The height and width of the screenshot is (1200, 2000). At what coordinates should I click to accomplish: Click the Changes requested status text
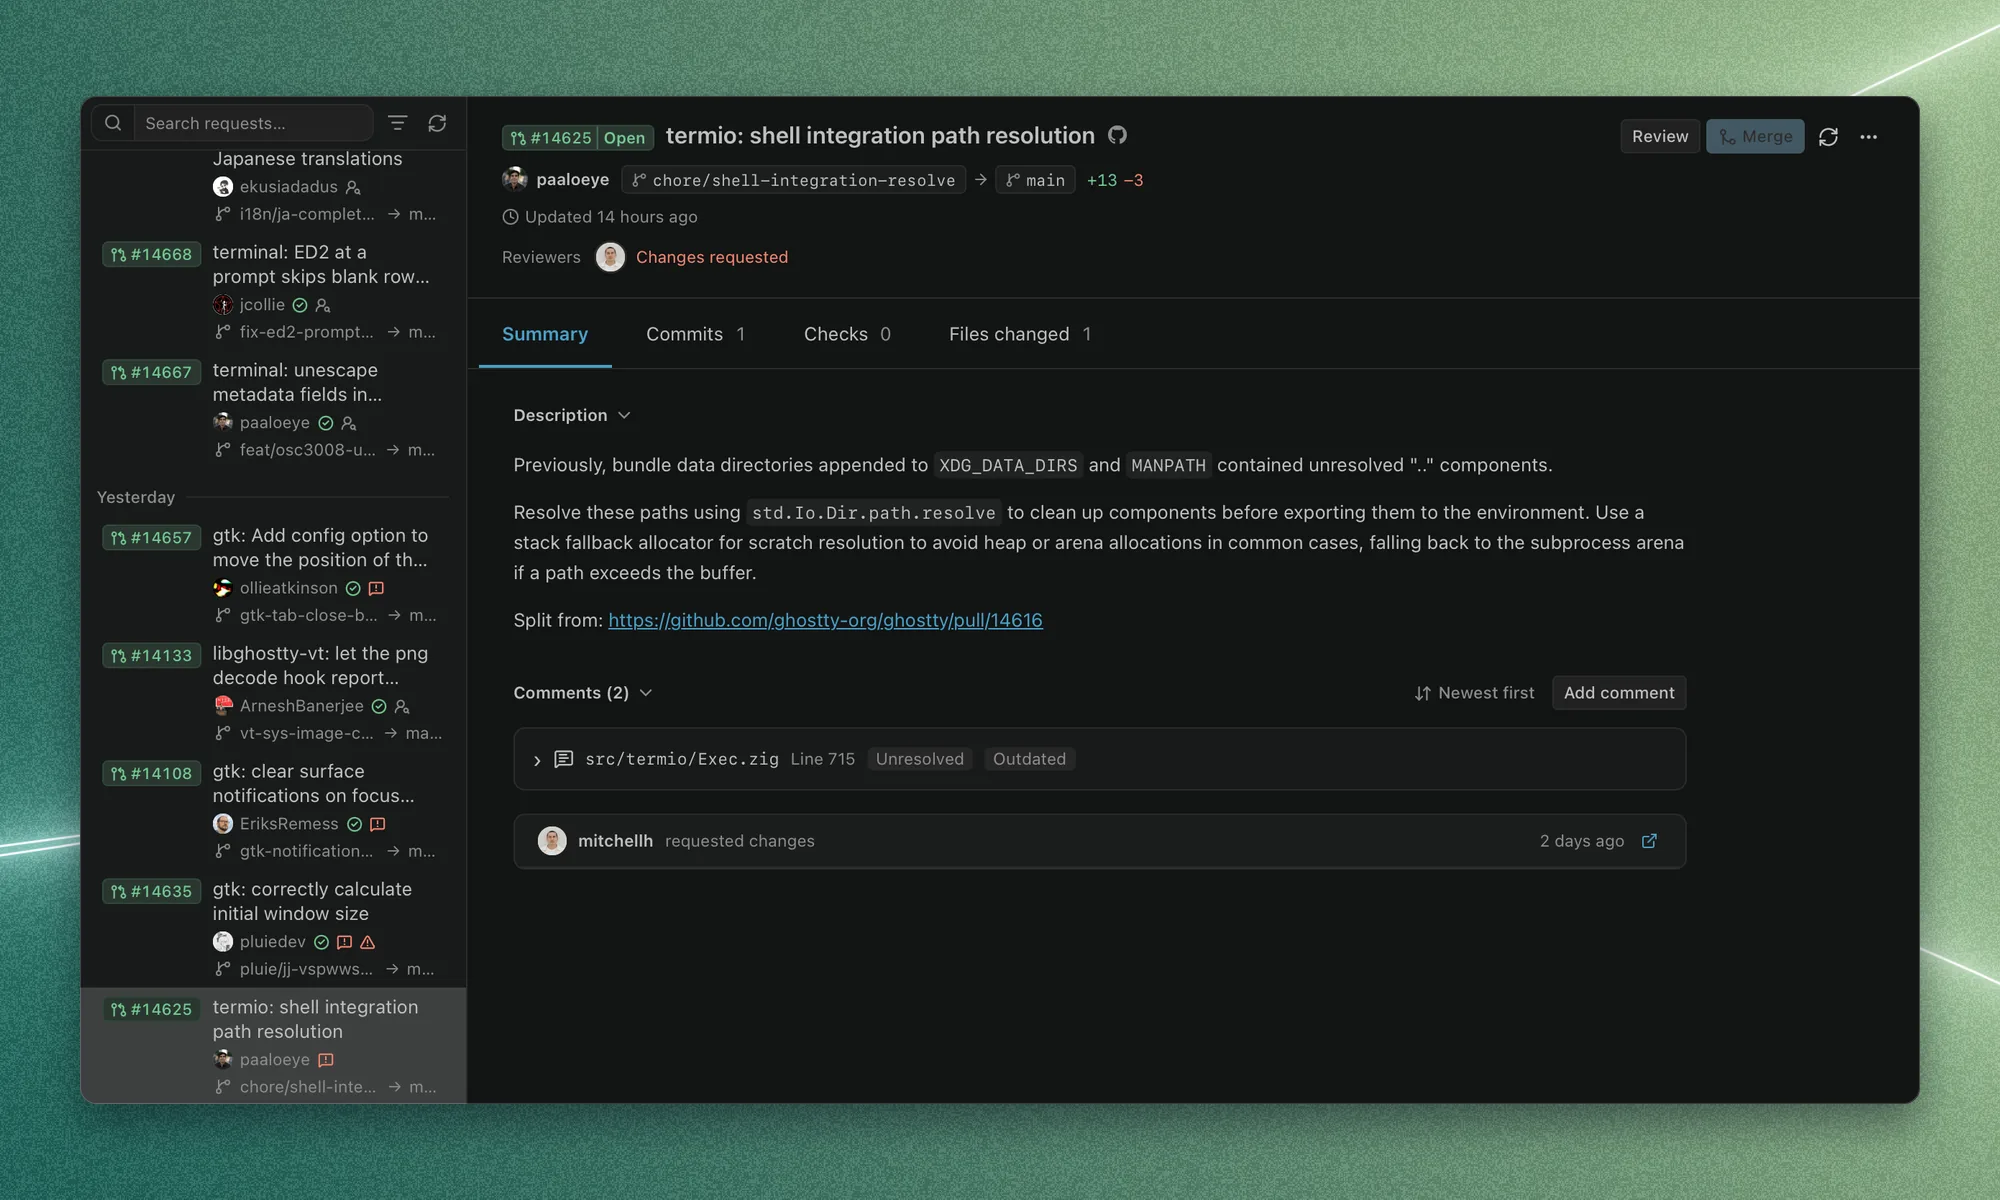point(712,257)
